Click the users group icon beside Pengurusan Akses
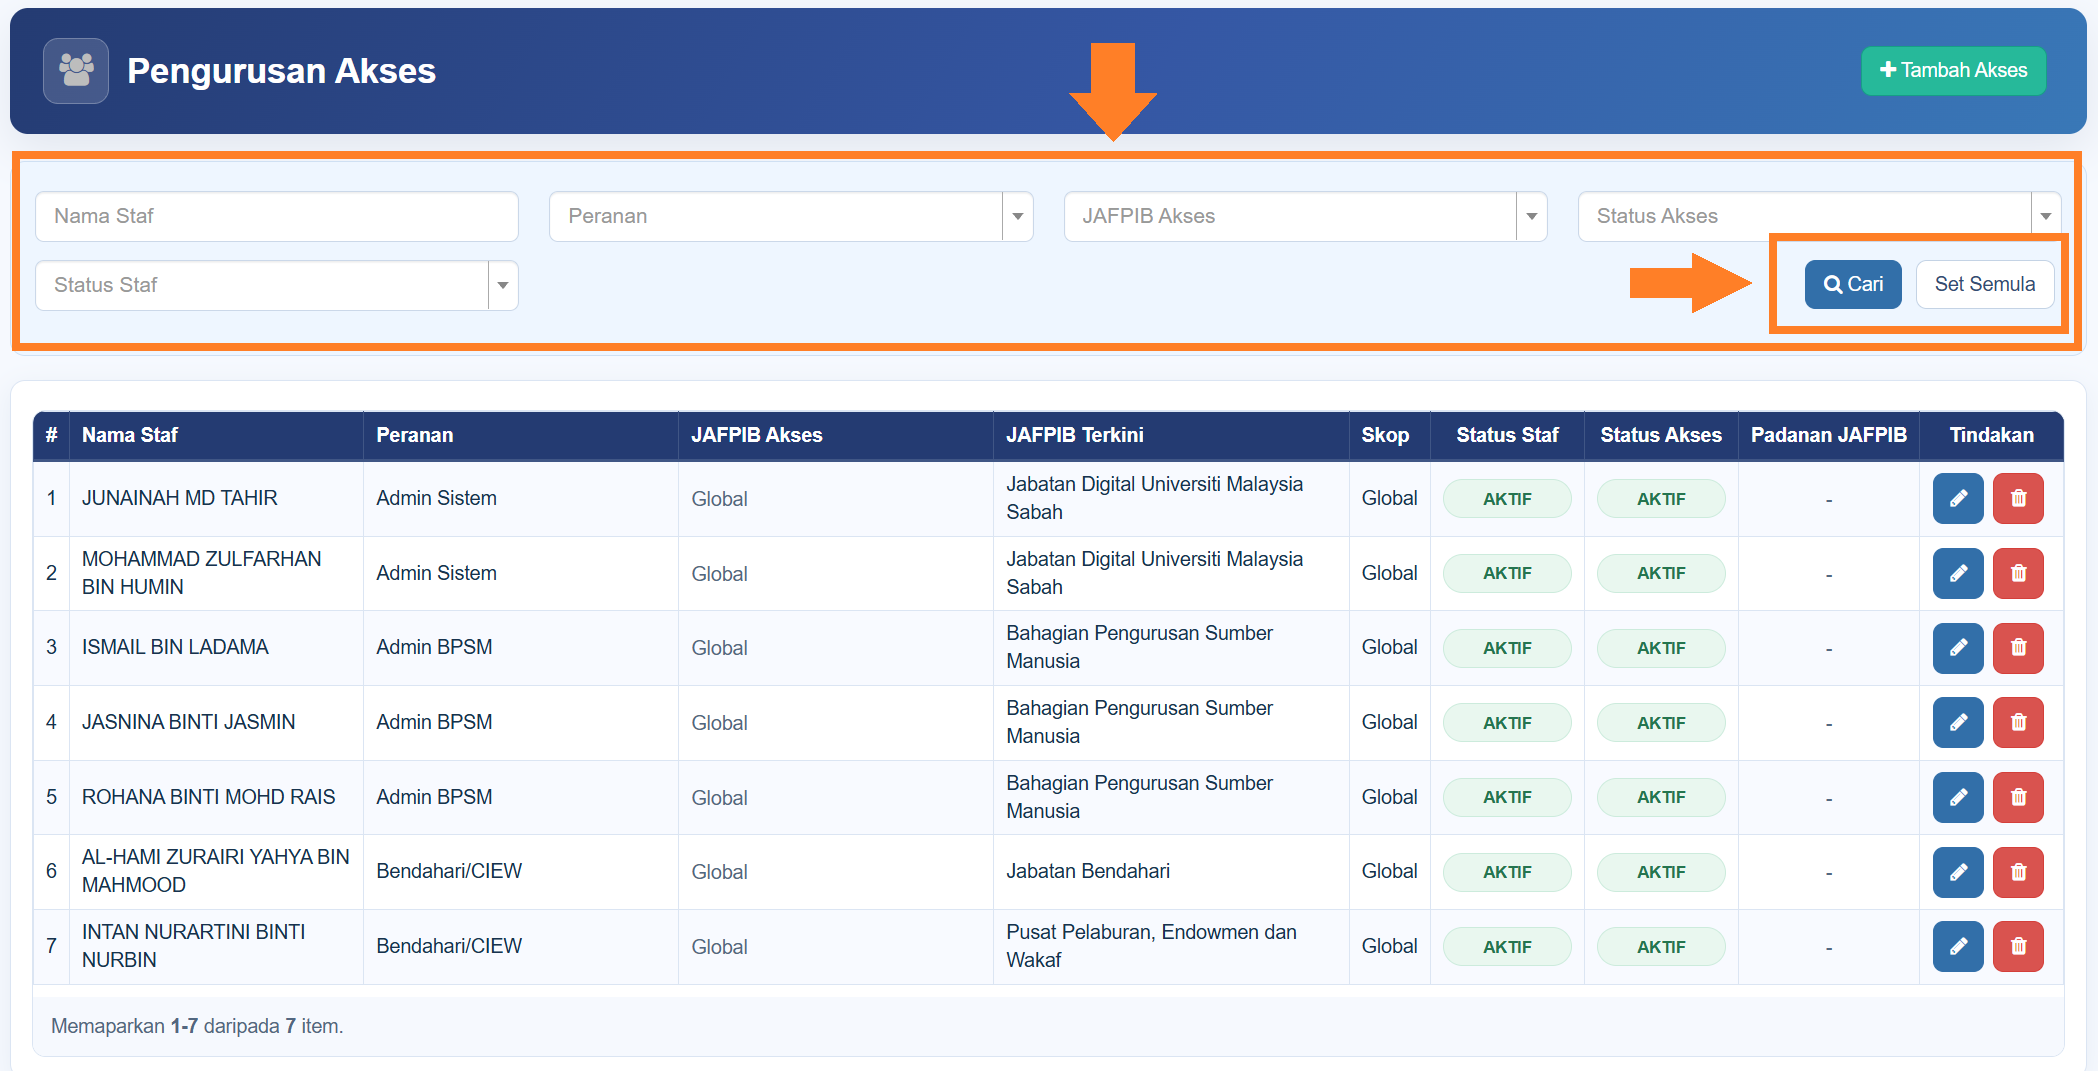The height and width of the screenshot is (1071, 2098). pos(76,71)
